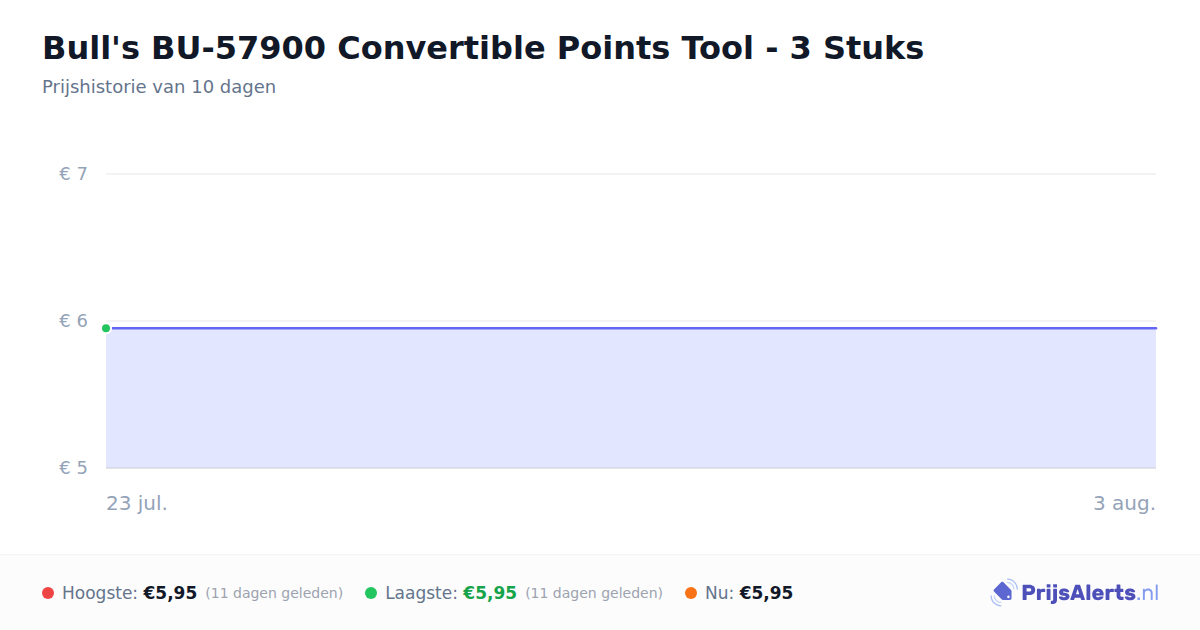Select the green data point on chart start
1200x630 pixels.
106,328
